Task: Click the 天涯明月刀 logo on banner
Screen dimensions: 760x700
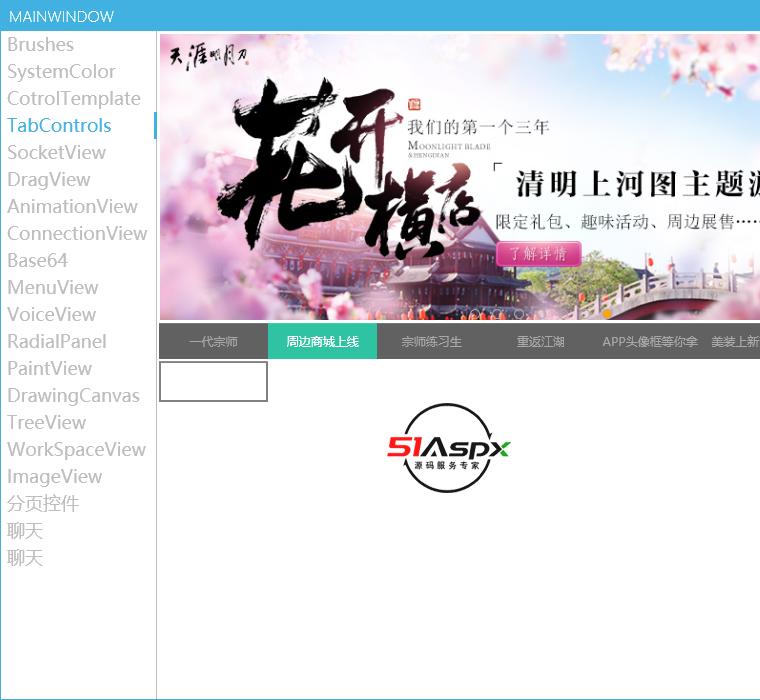Action: tap(209, 57)
